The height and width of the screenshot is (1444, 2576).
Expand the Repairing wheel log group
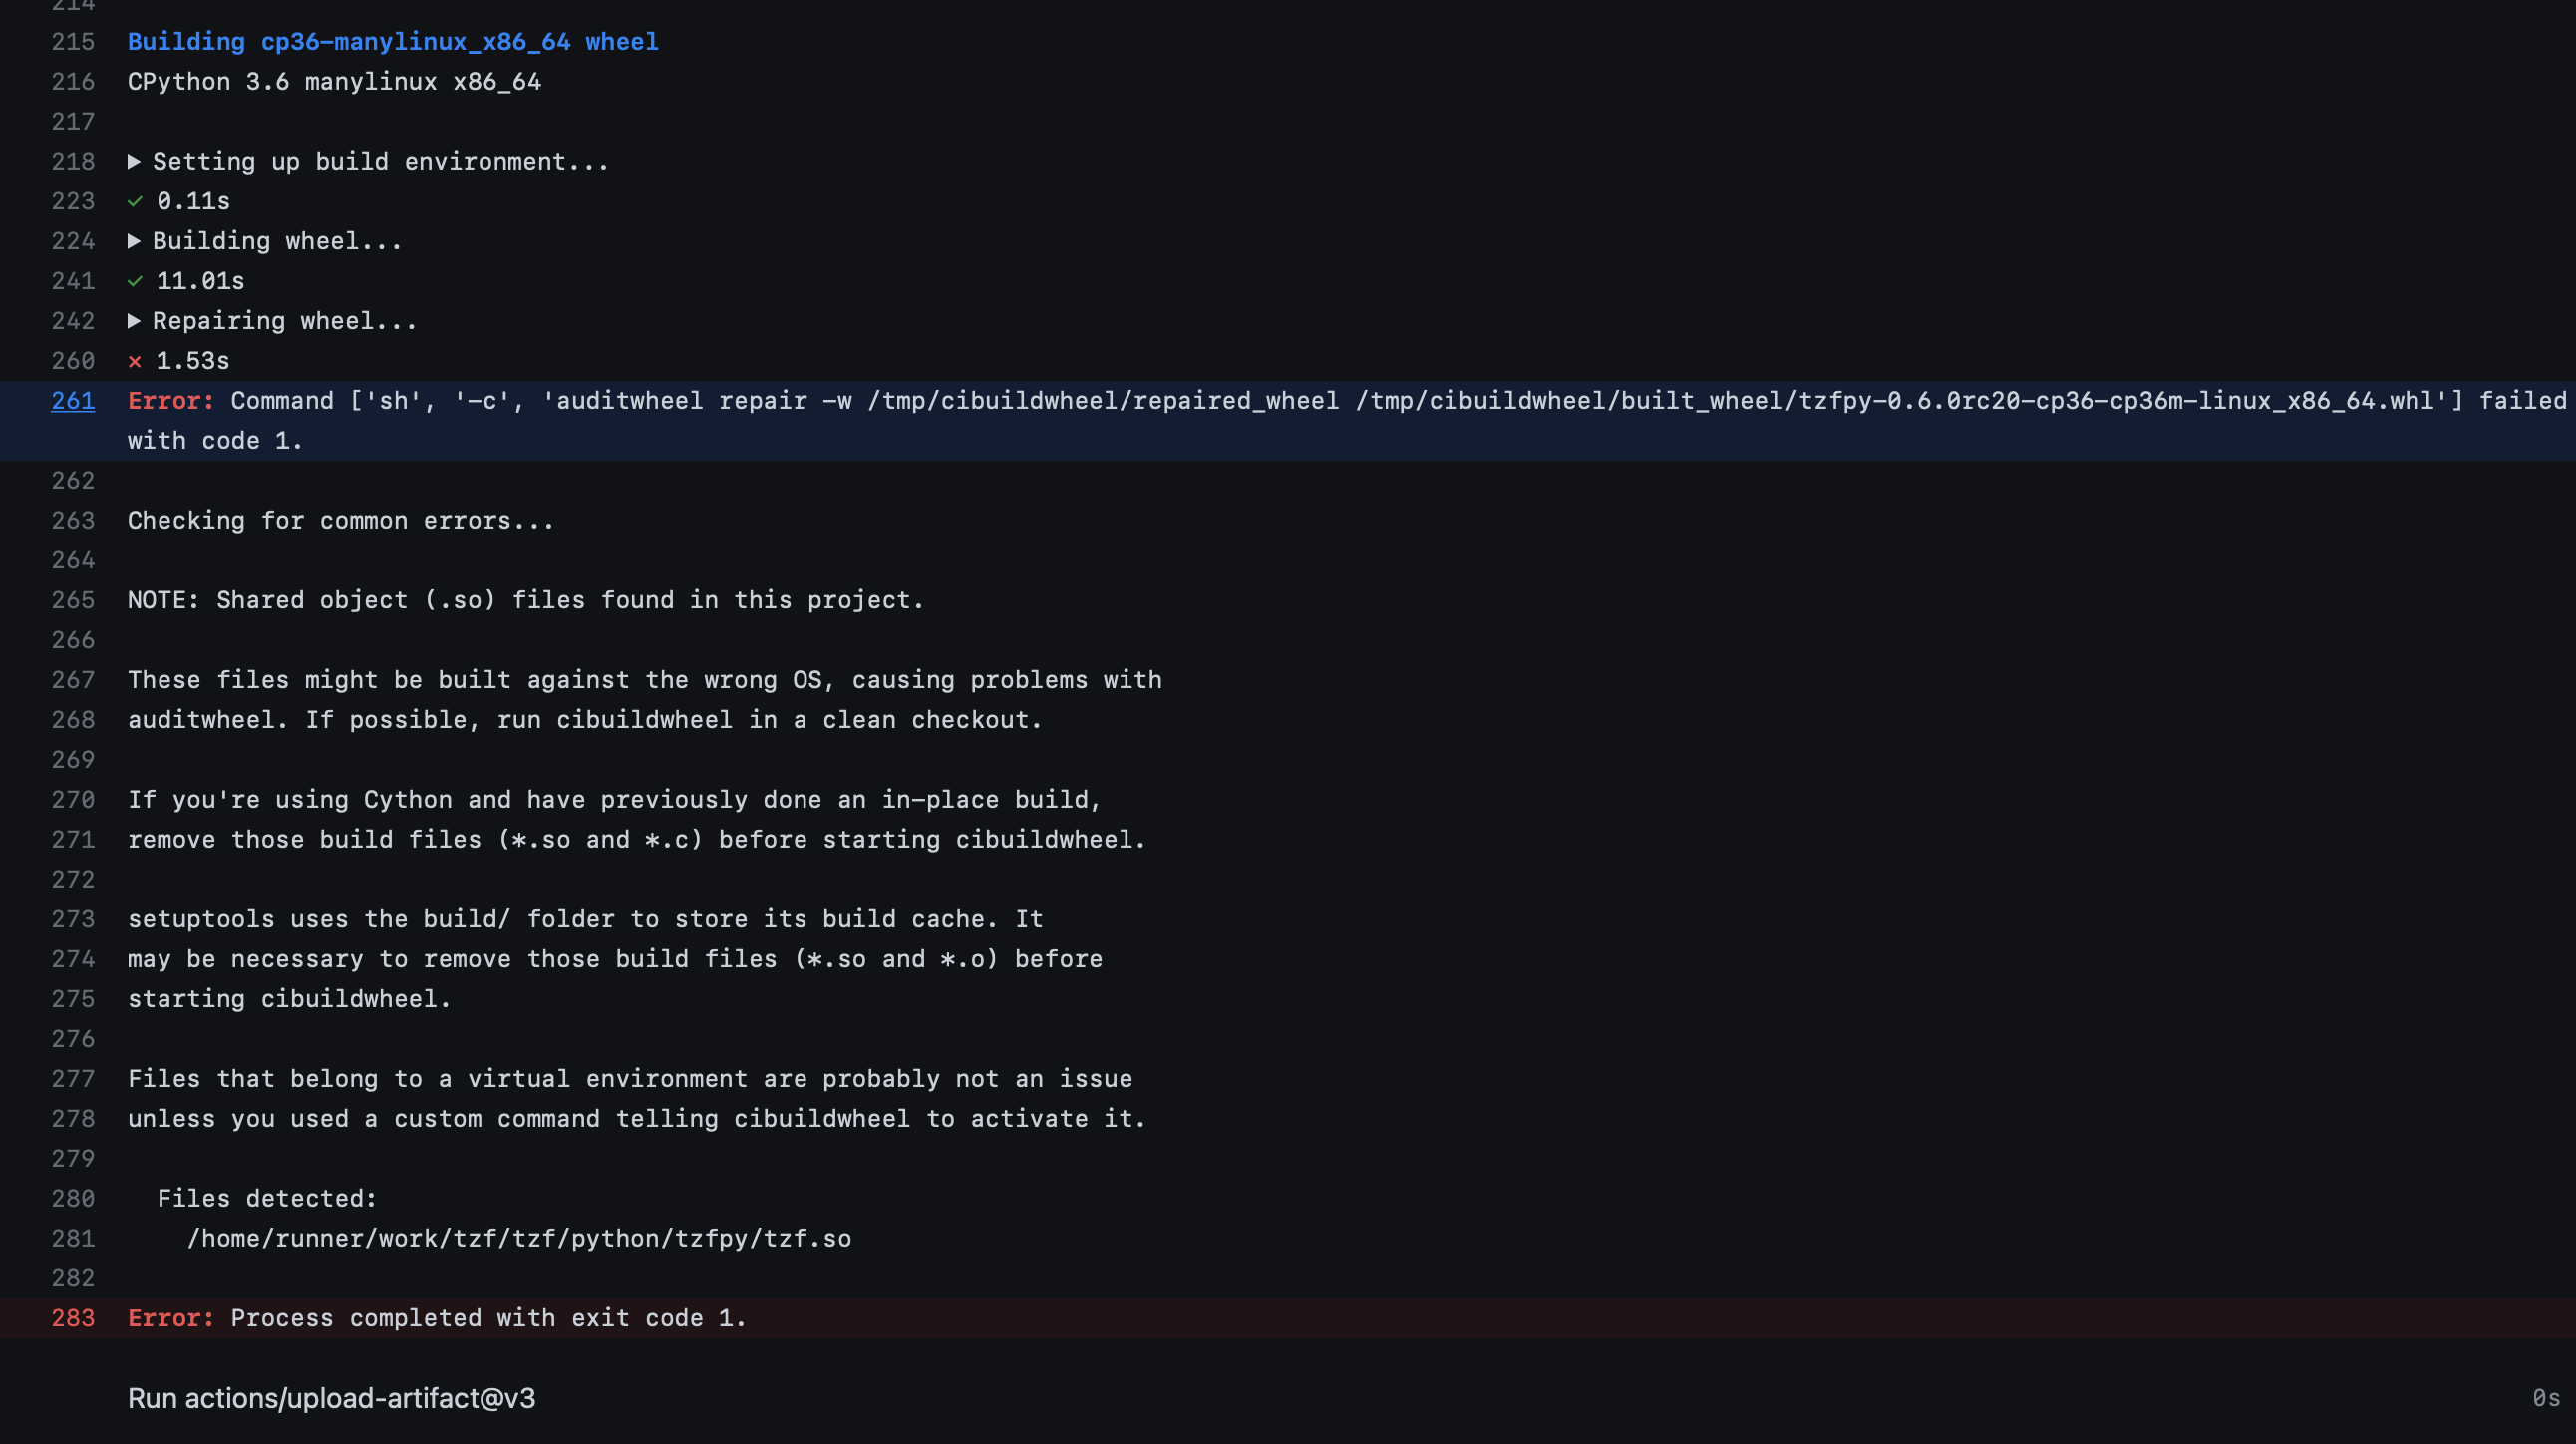click(x=284, y=320)
